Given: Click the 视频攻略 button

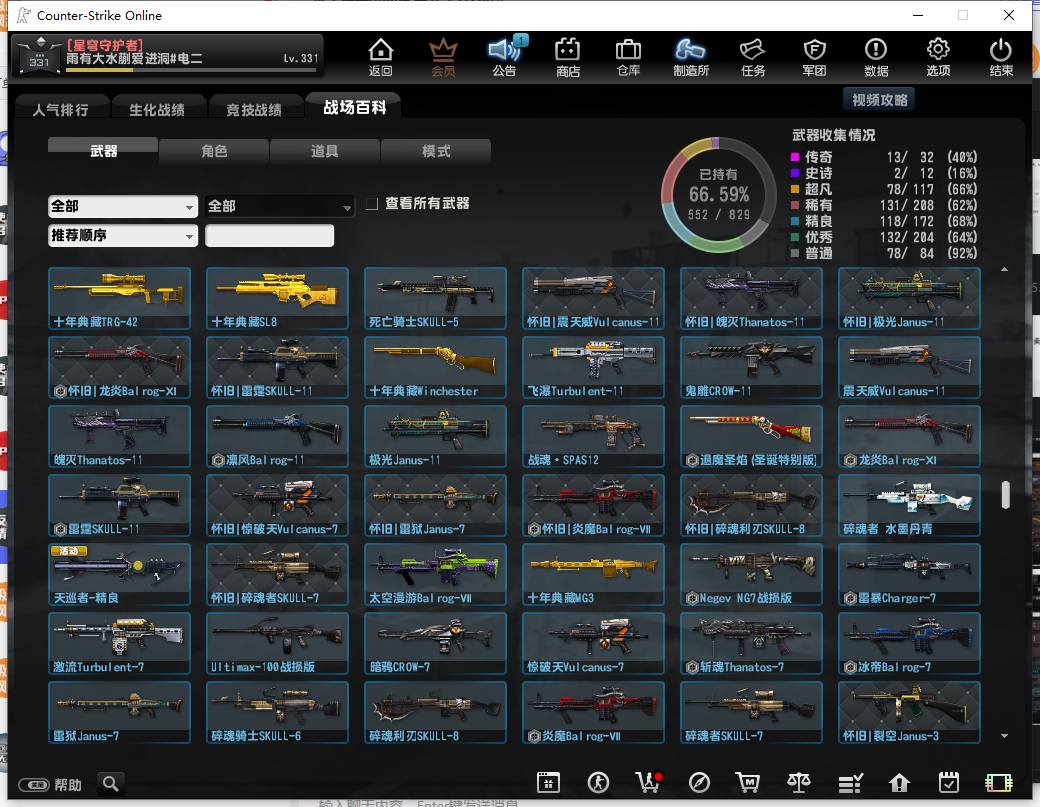Looking at the screenshot, I should pyautogui.click(x=879, y=100).
